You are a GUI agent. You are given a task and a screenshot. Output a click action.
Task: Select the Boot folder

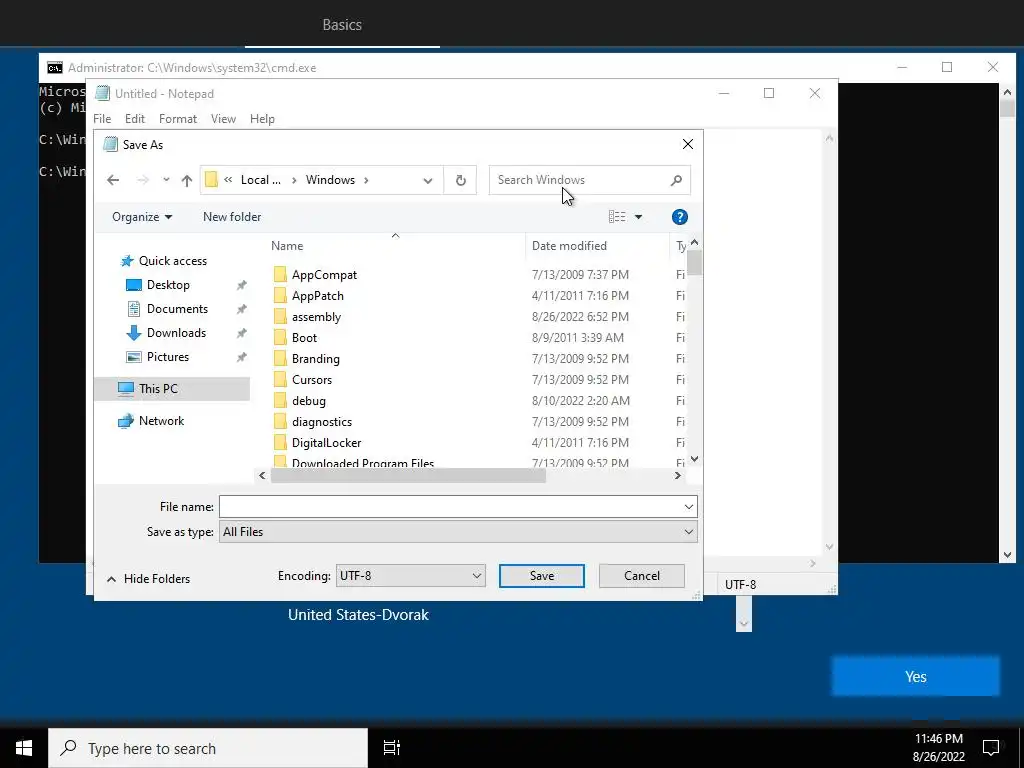pyautogui.click(x=304, y=338)
